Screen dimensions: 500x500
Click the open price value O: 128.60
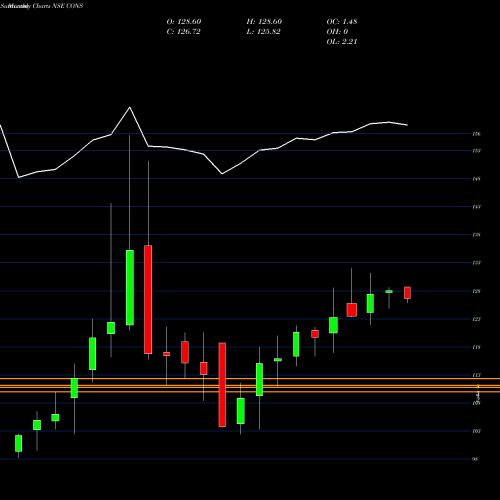coord(184,22)
